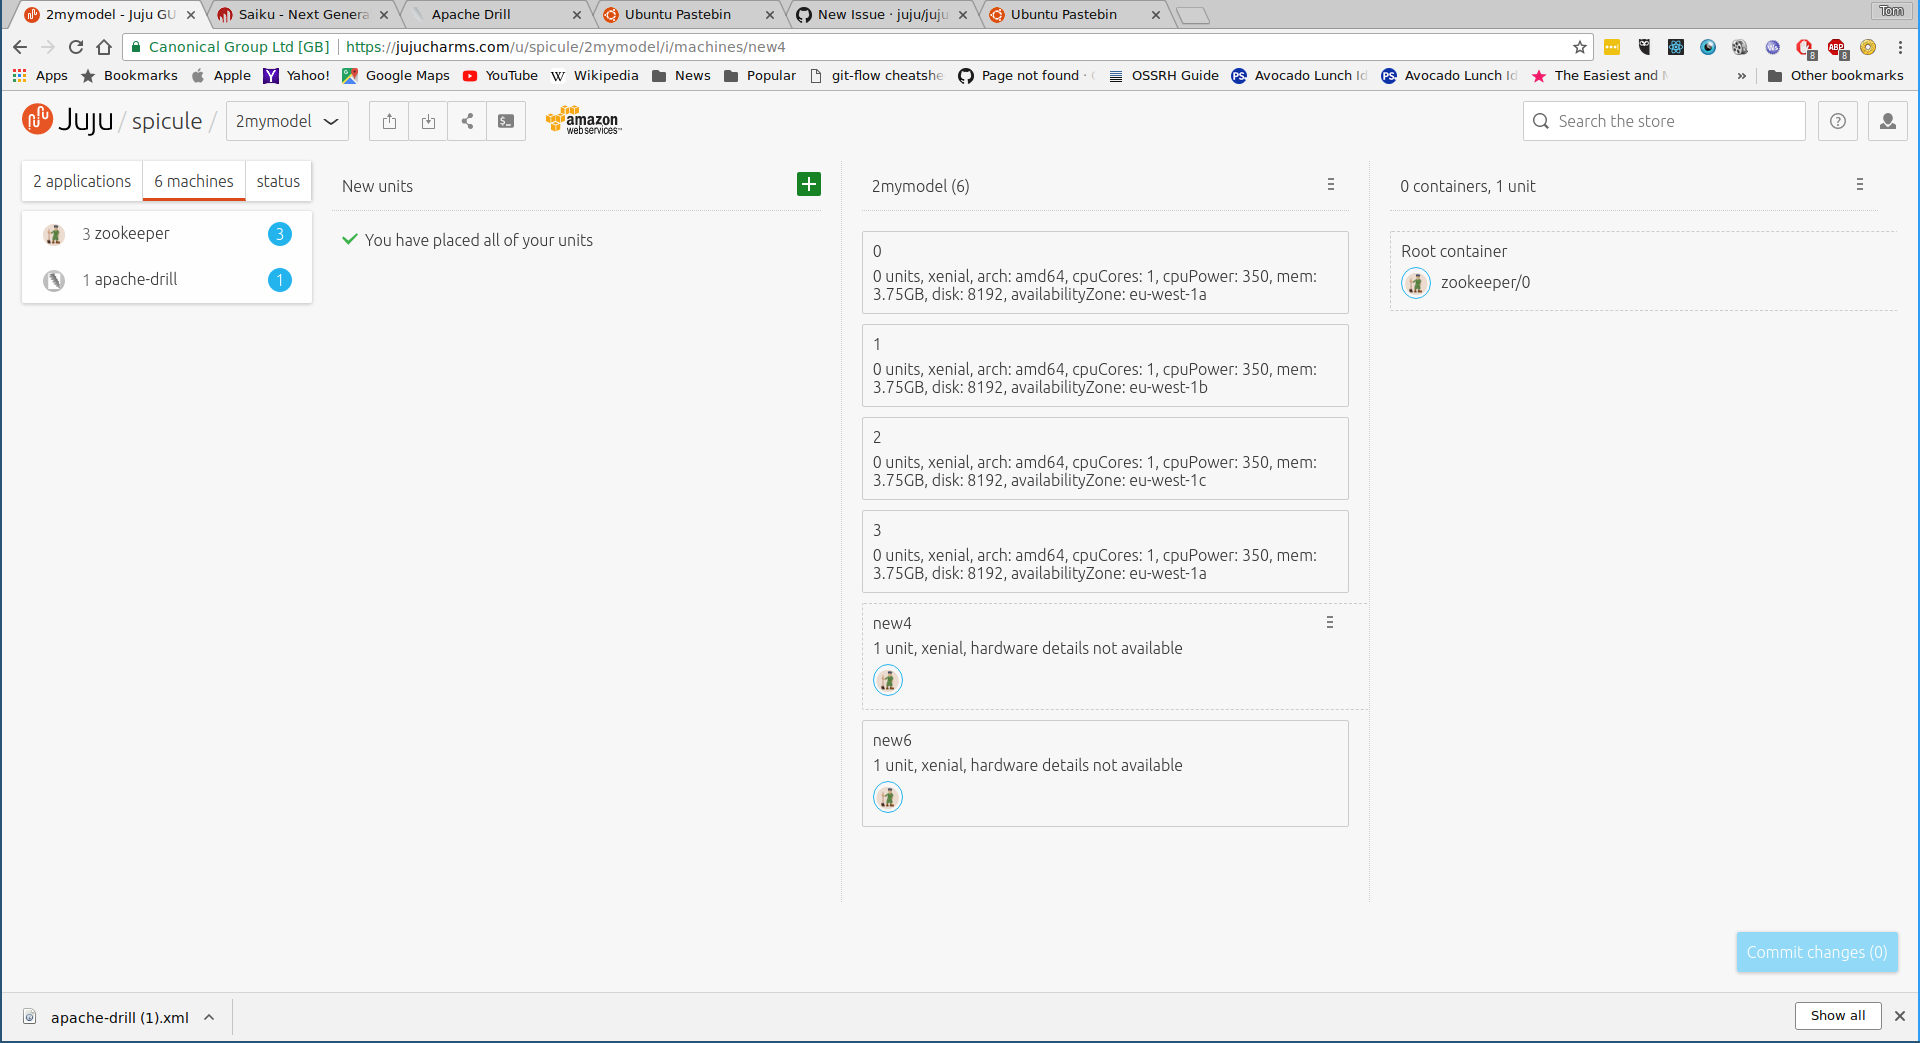Click zookeeper/0 unit name
Image resolution: width=1920 pixels, height=1043 pixels.
1485,283
